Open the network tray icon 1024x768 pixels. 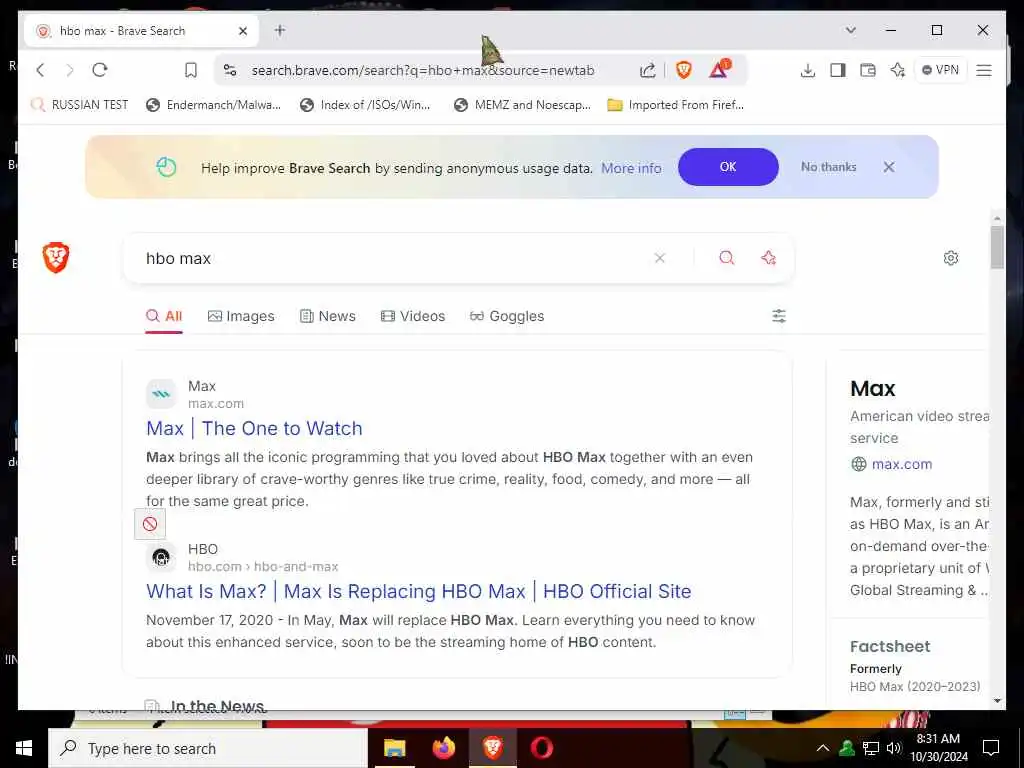[871, 748]
